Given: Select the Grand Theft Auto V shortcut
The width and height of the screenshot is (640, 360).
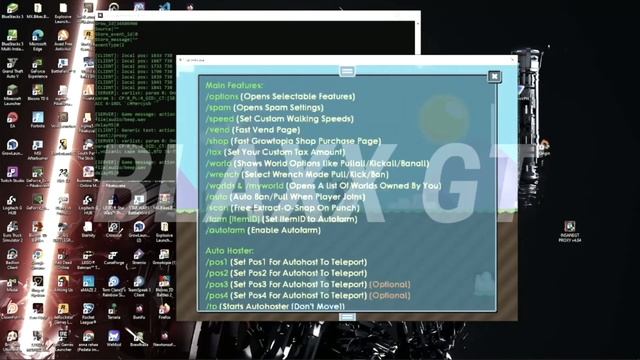Looking at the screenshot, I should pos(12,67).
